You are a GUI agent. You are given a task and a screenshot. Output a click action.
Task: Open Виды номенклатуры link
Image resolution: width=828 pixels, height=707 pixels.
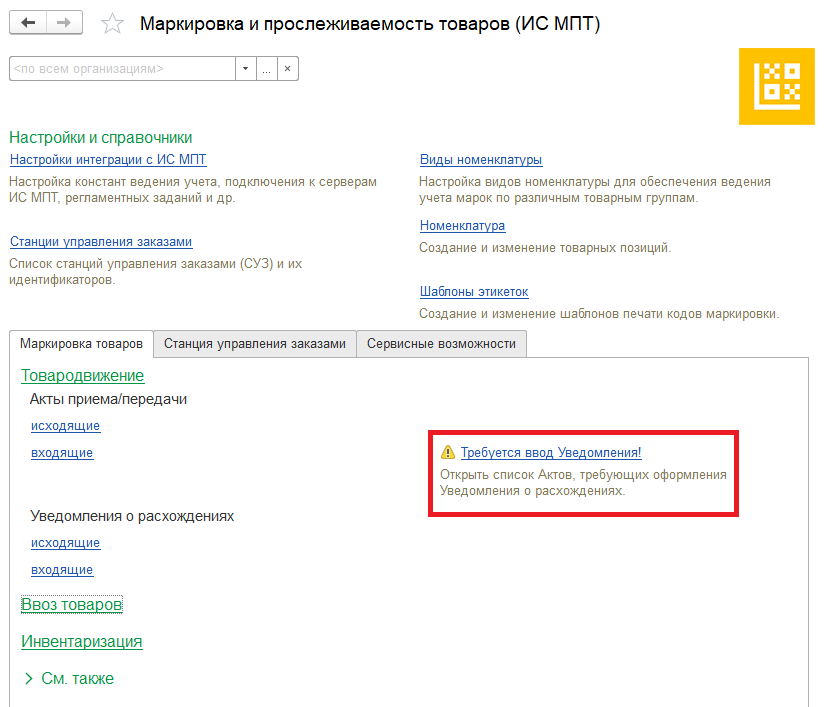[x=481, y=159]
